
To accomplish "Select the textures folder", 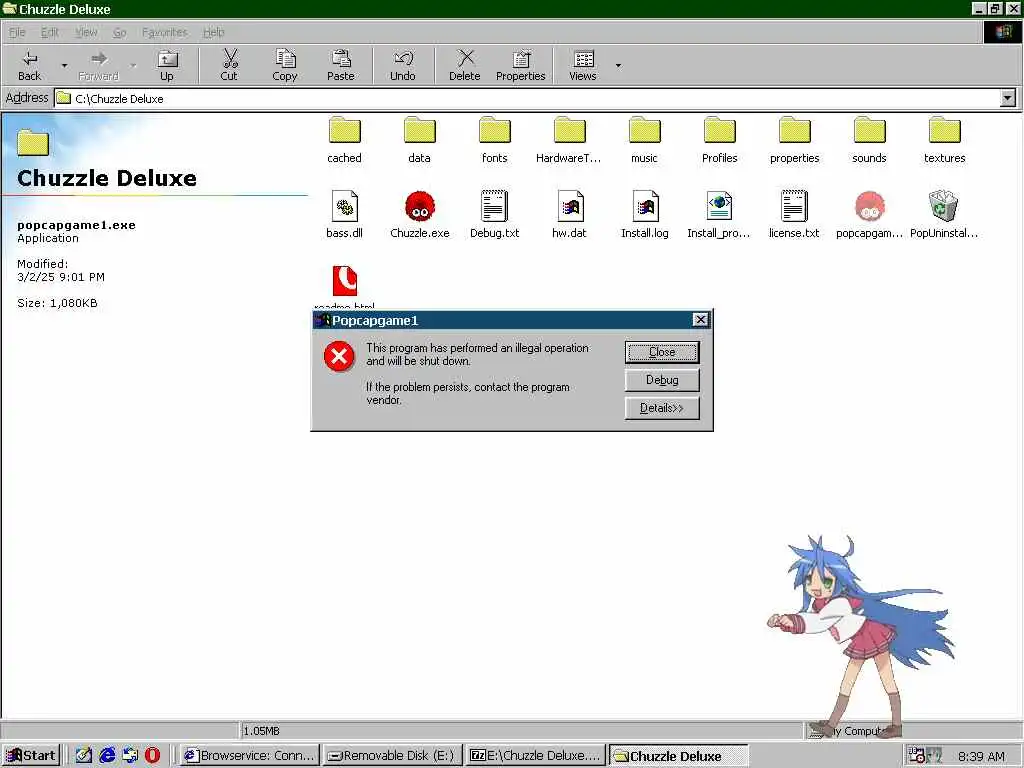I will tap(944, 140).
